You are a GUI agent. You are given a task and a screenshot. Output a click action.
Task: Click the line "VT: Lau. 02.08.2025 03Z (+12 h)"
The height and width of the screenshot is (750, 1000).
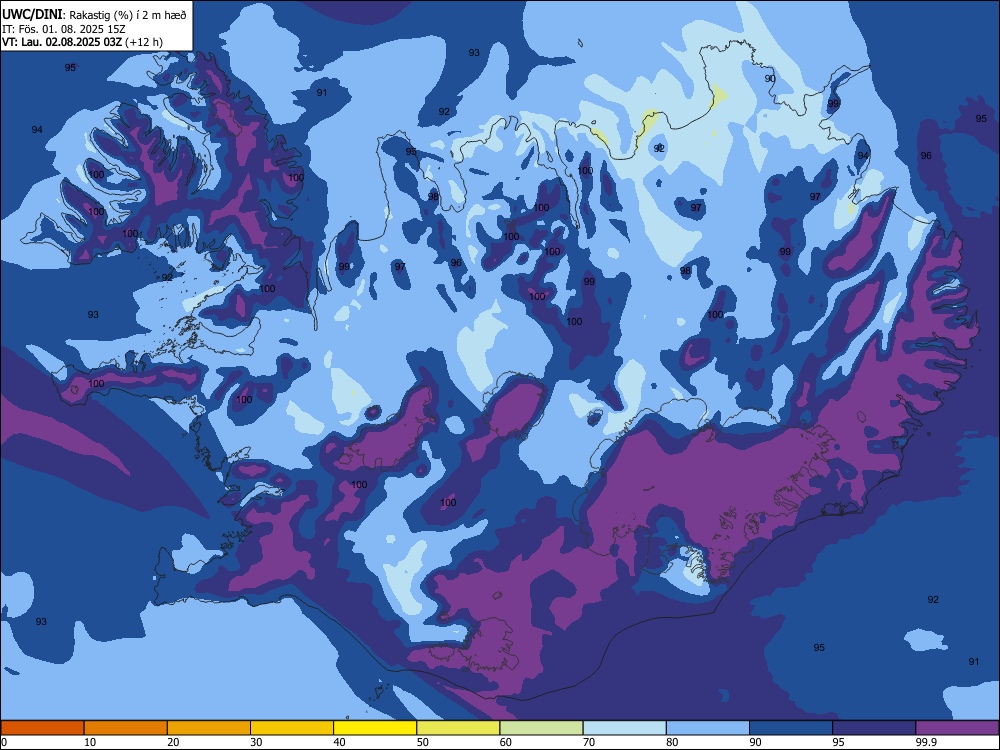[x=82, y=42]
